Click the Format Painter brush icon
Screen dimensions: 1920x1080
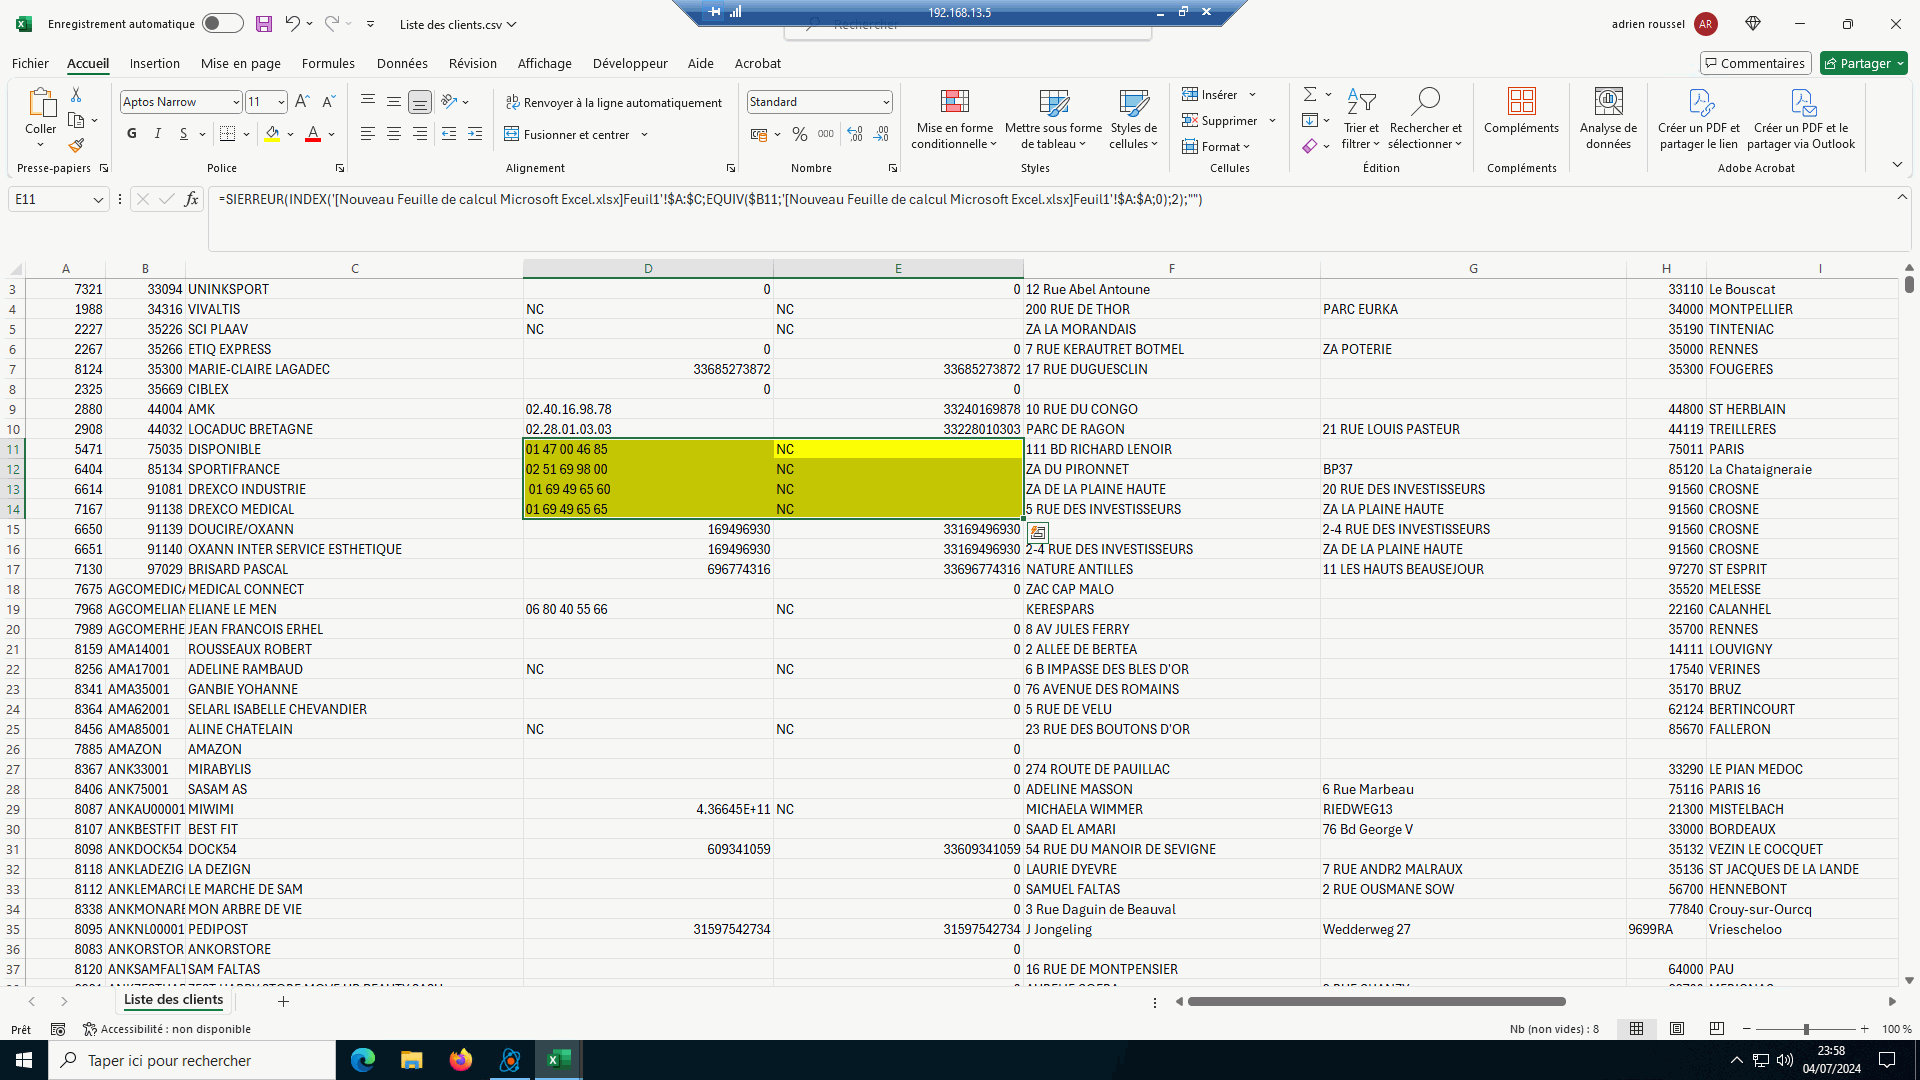(x=76, y=146)
